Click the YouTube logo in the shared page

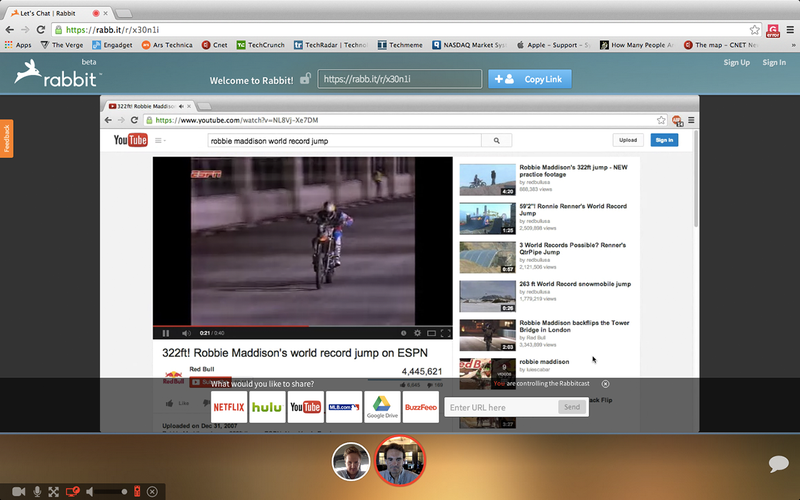tap(131, 140)
